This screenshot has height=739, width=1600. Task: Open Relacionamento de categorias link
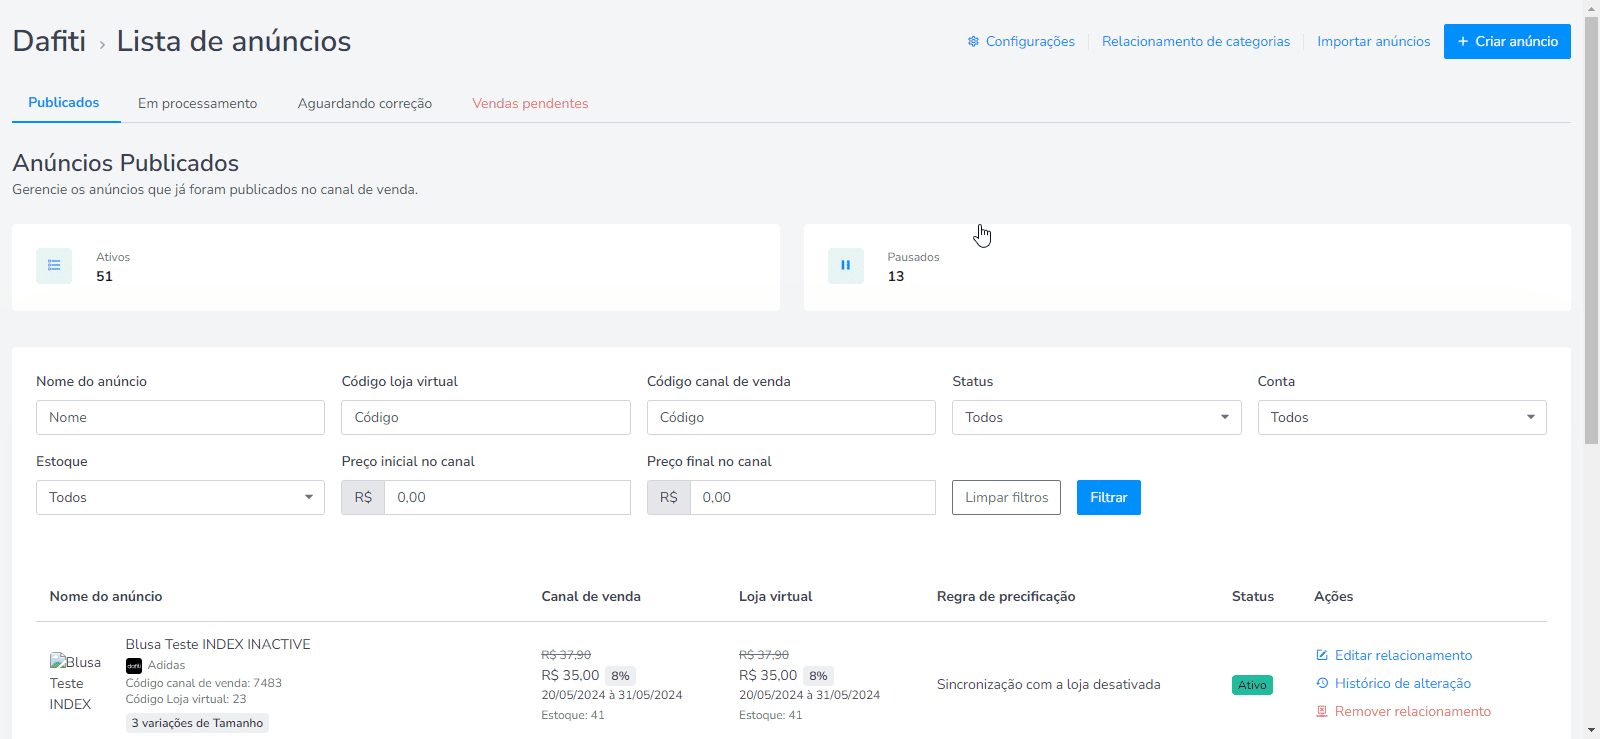coord(1195,42)
